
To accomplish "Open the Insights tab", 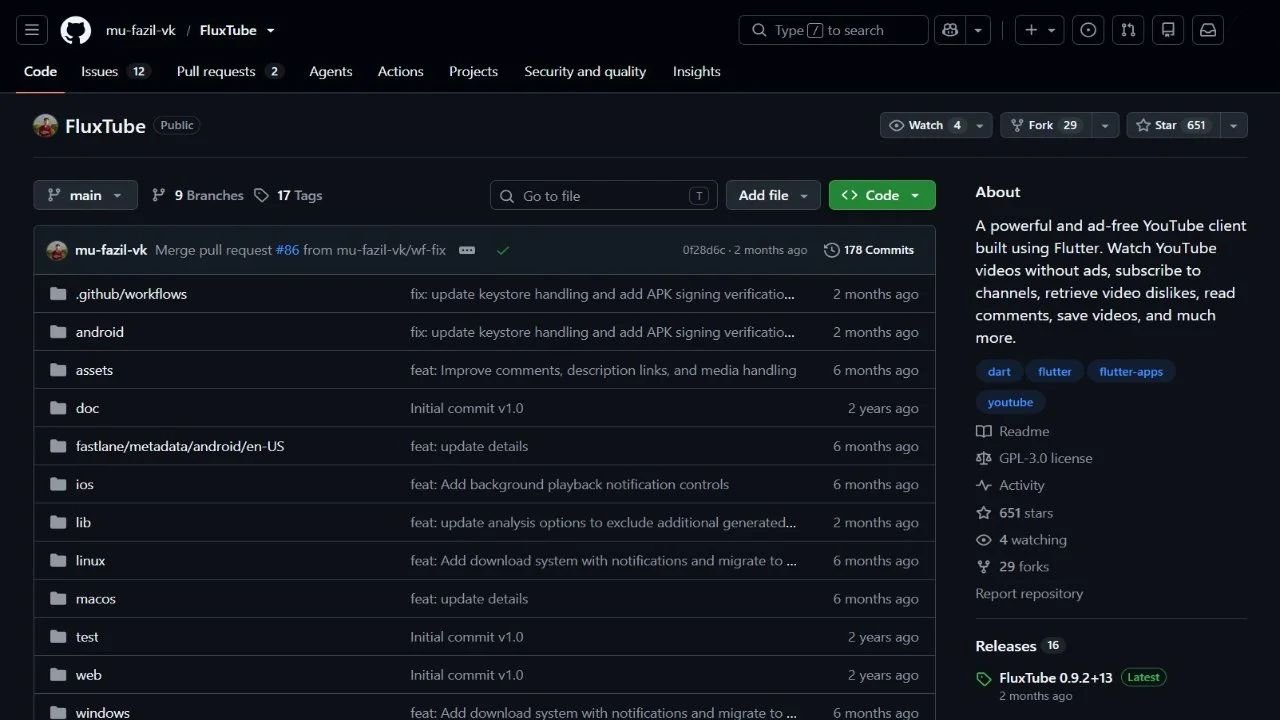I will click(697, 71).
